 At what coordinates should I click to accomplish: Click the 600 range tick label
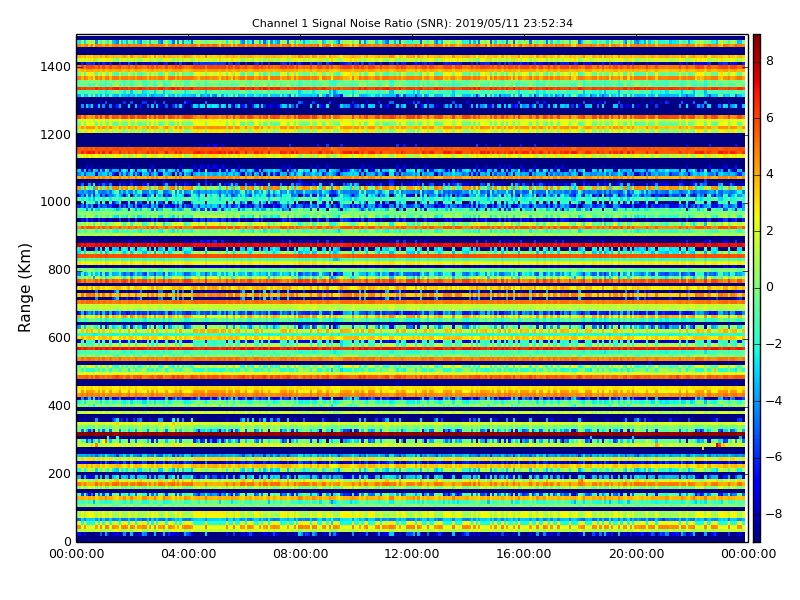(59, 338)
